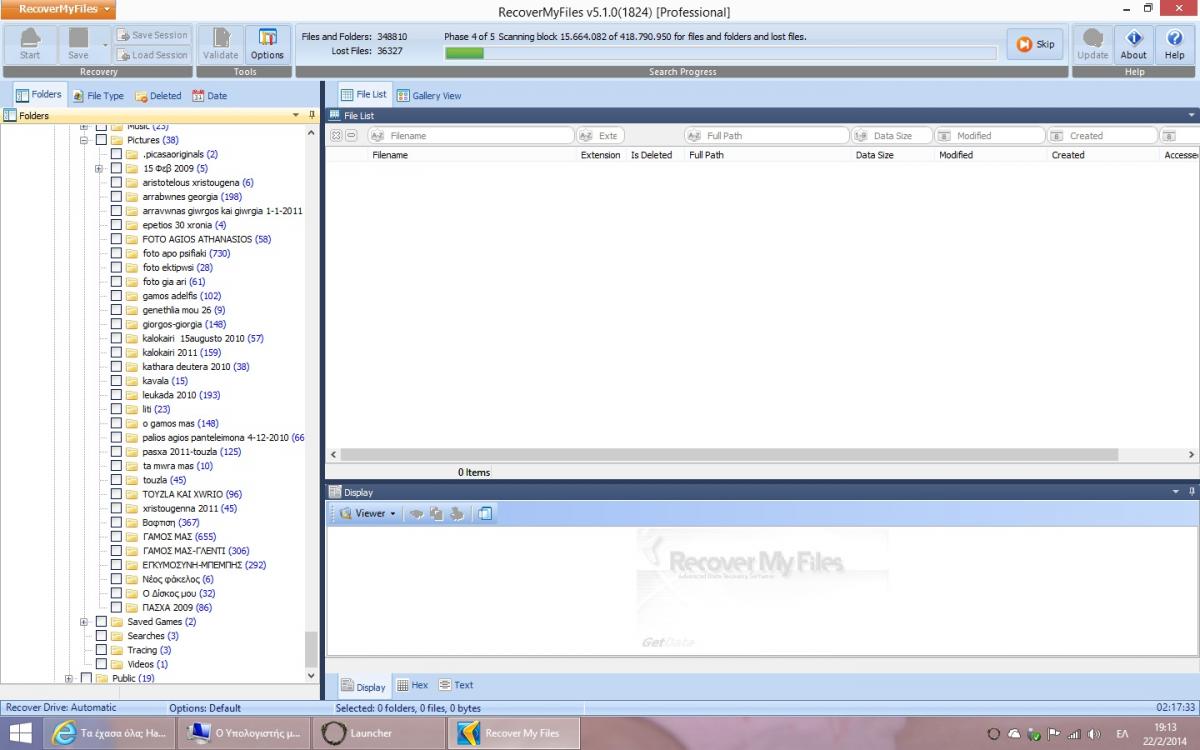Open the Windows Start button
The image size is (1200, 750).
coord(21,734)
